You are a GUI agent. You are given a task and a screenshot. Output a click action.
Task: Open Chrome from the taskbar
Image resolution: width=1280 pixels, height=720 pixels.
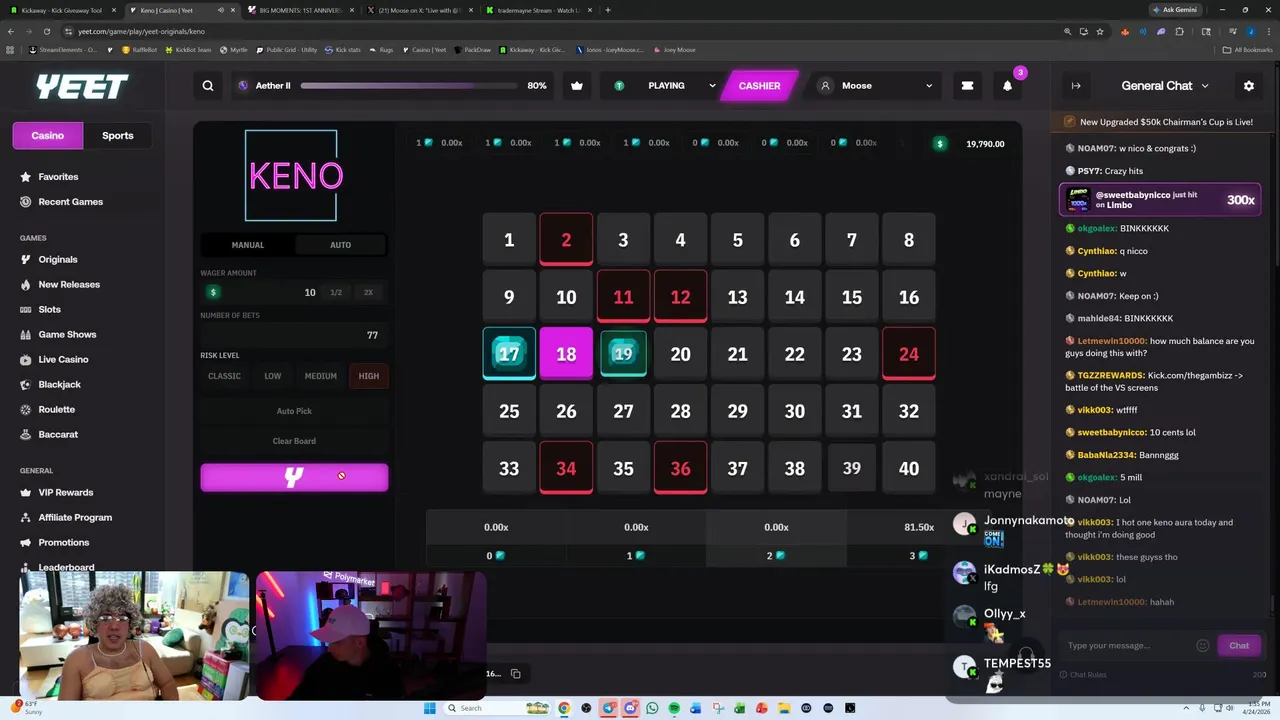coord(564,708)
